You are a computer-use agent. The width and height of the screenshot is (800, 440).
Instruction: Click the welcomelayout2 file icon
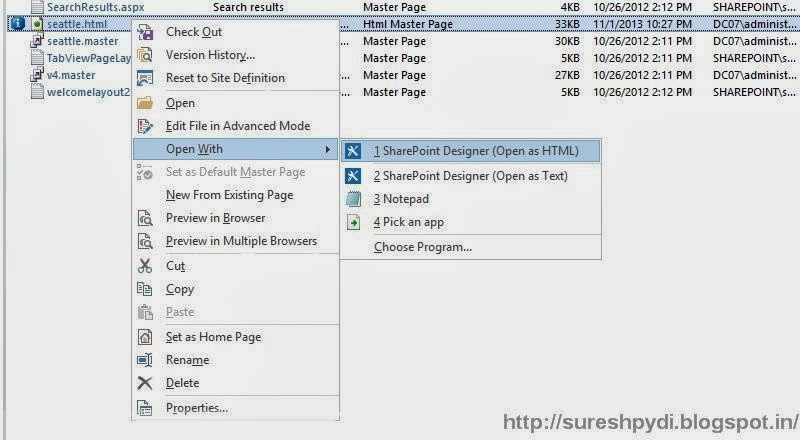point(37,92)
